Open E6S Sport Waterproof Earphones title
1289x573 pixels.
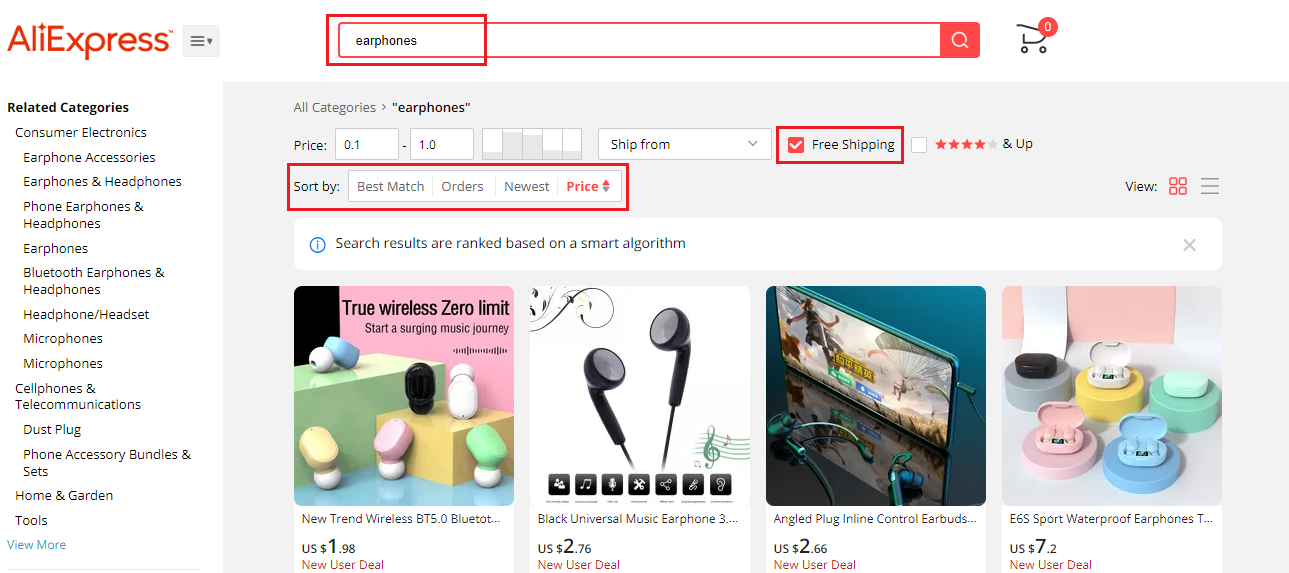[x=1110, y=519]
